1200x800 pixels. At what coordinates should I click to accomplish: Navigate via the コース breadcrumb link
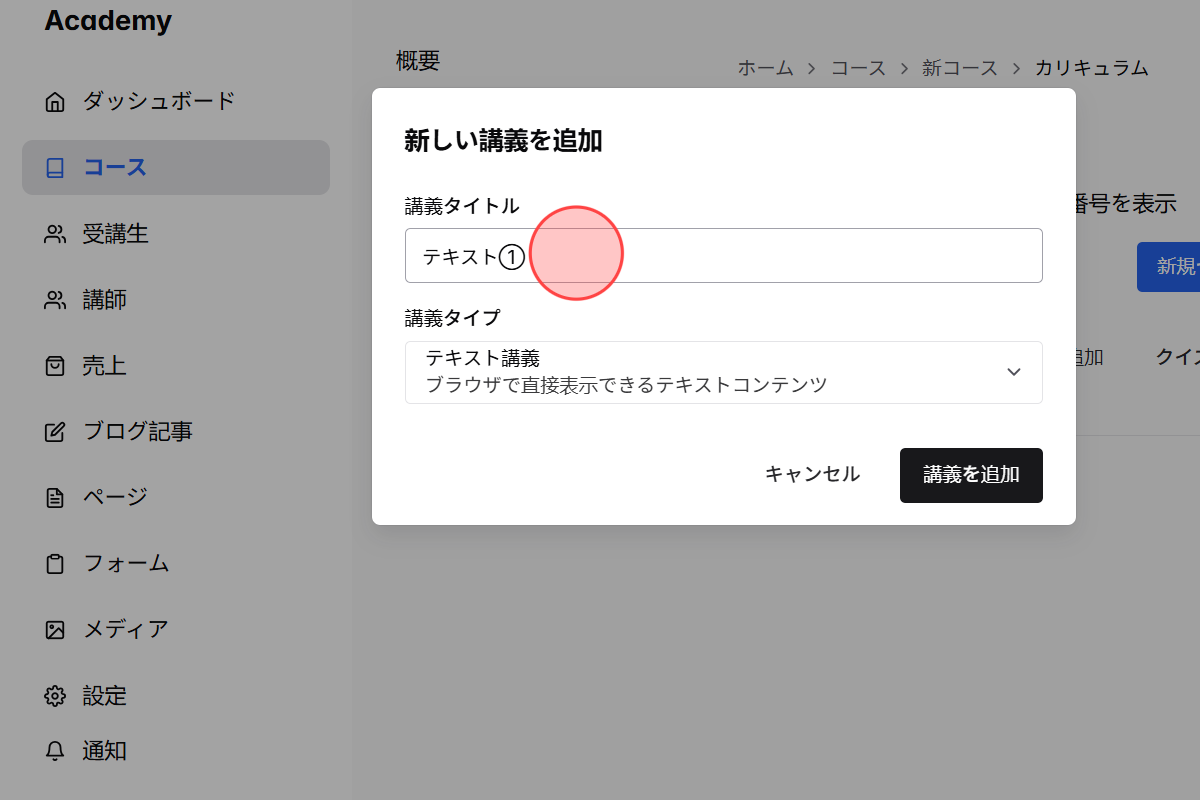[x=858, y=68]
